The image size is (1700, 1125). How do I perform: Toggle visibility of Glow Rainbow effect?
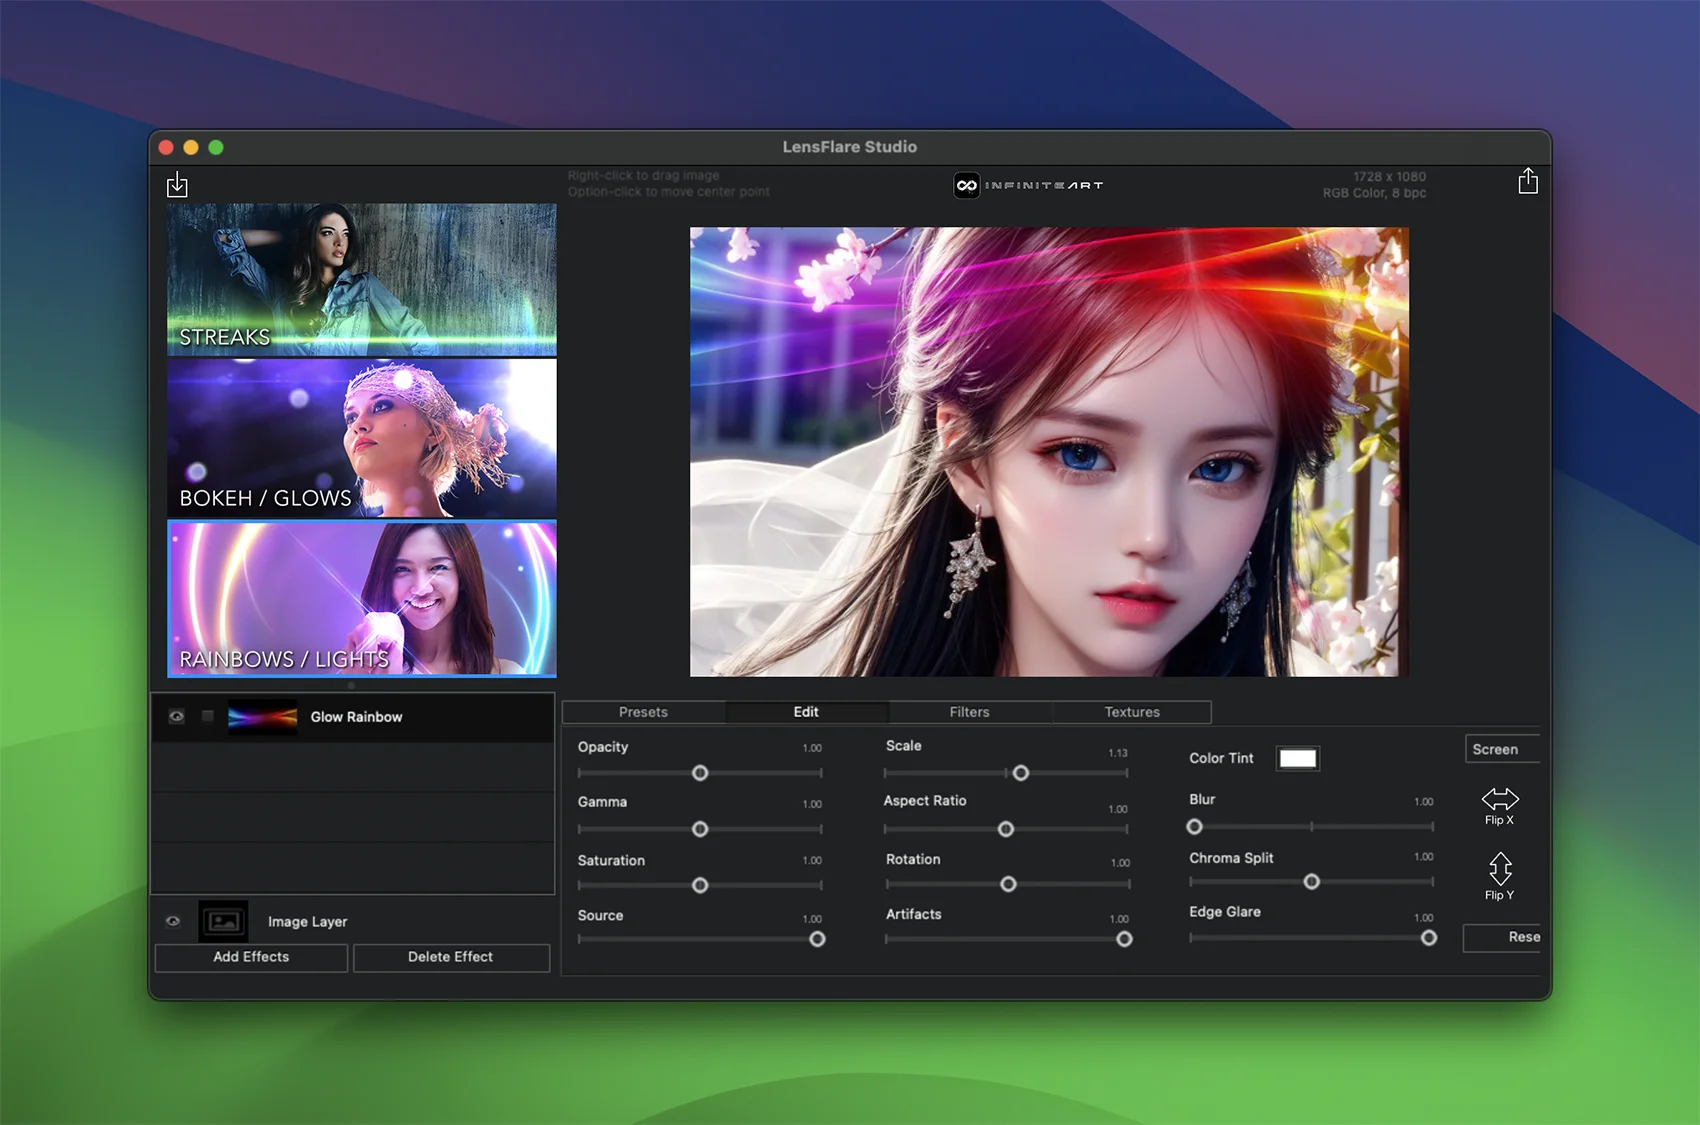tap(176, 717)
